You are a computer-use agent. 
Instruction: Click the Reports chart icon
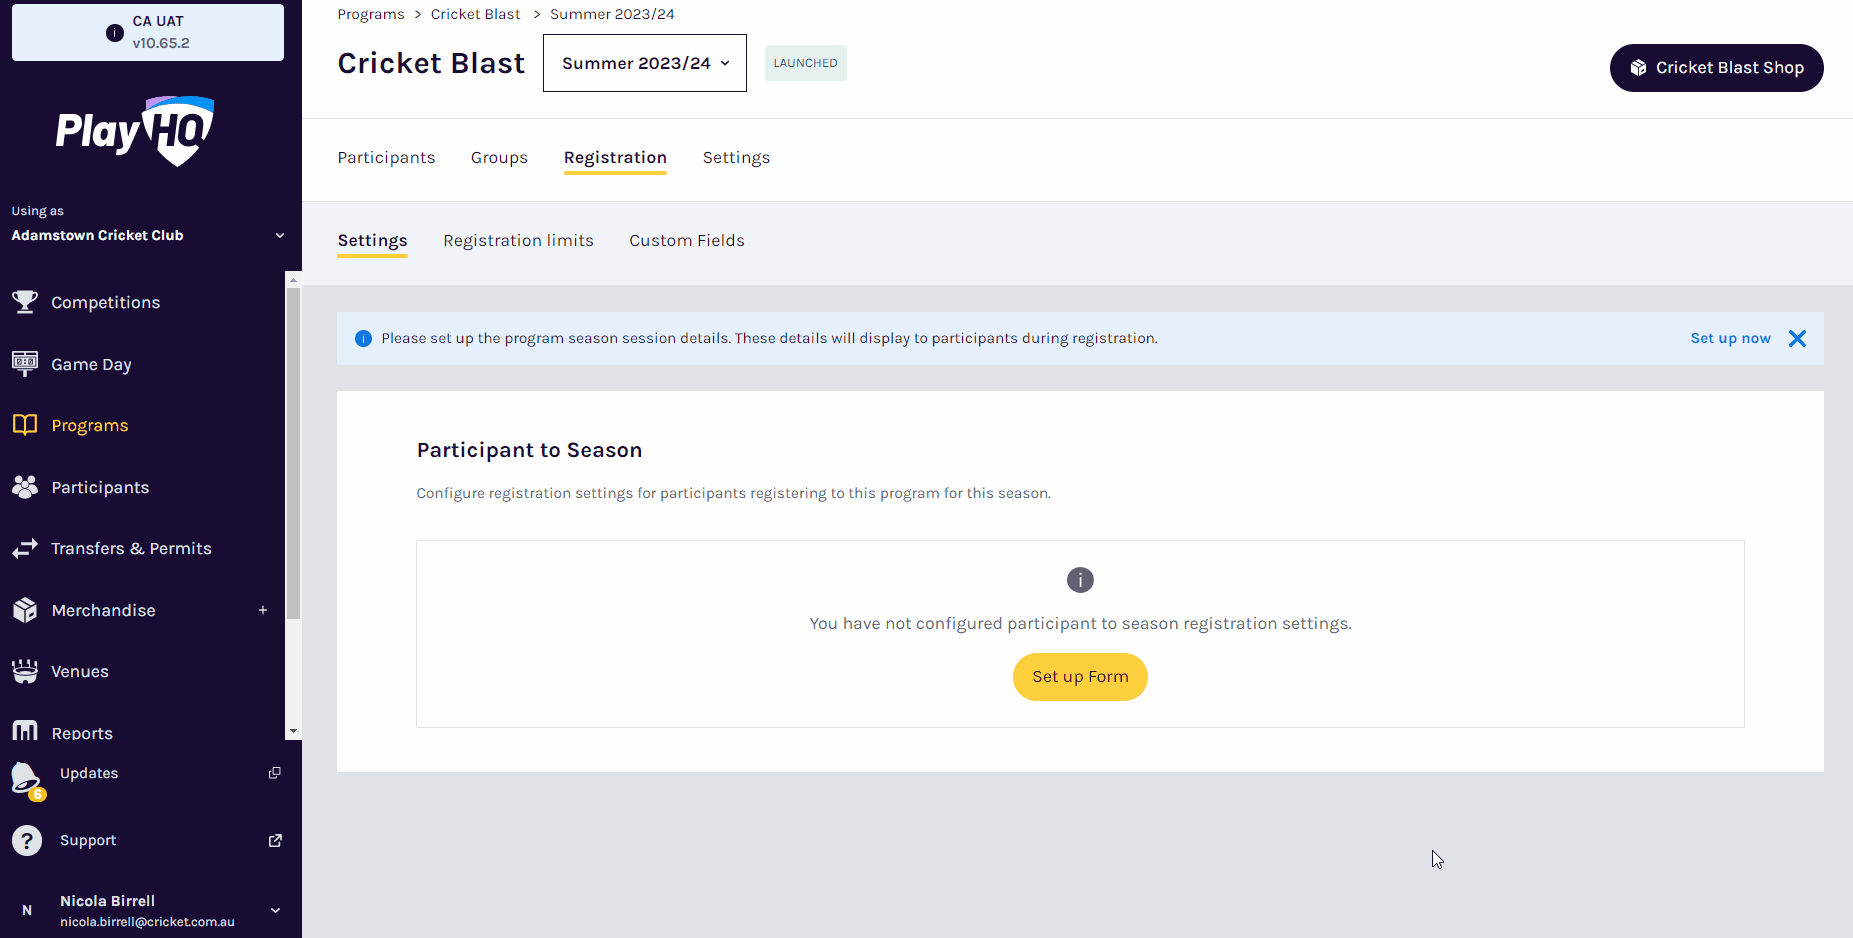25,731
